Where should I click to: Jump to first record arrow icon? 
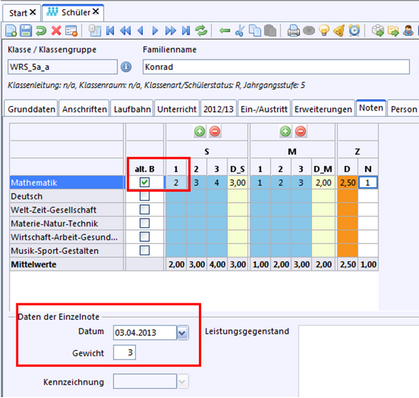(110, 31)
